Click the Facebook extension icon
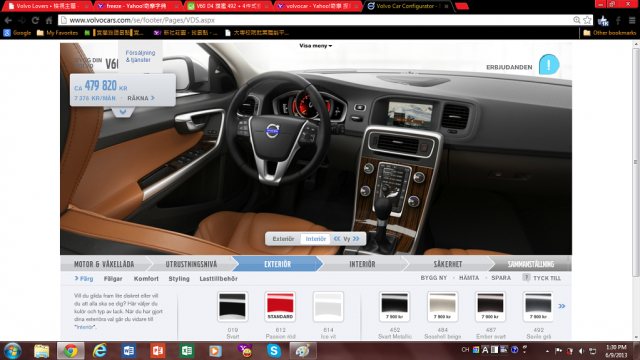 618,20
